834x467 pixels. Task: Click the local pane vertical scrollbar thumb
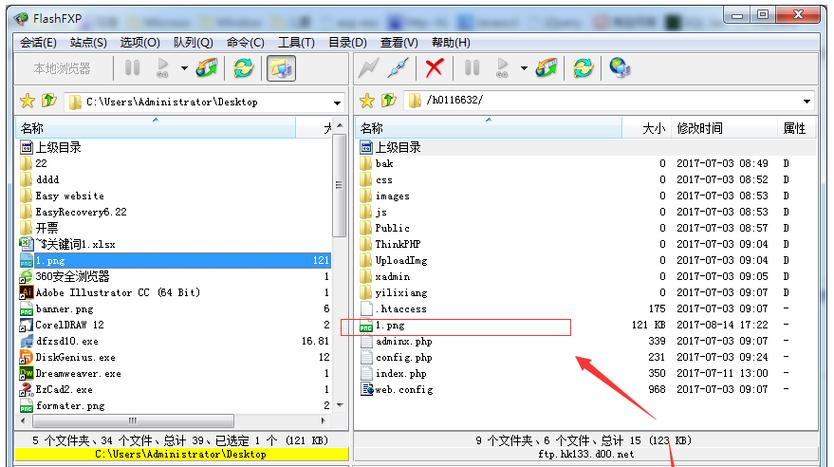339,185
